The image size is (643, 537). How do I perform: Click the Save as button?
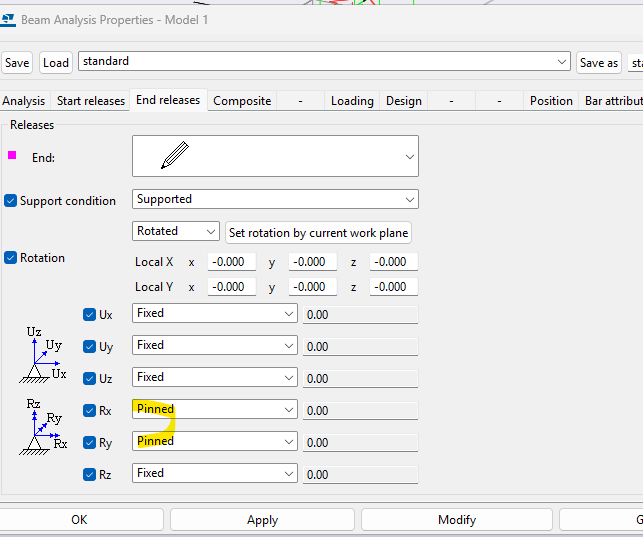[x=599, y=62]
